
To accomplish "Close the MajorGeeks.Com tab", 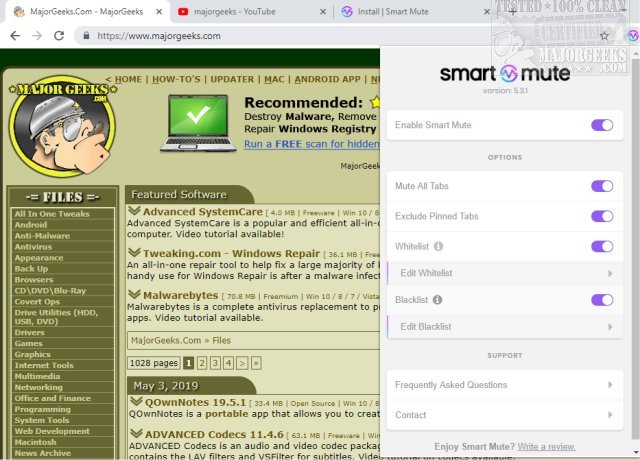I will tap(159, 12).
